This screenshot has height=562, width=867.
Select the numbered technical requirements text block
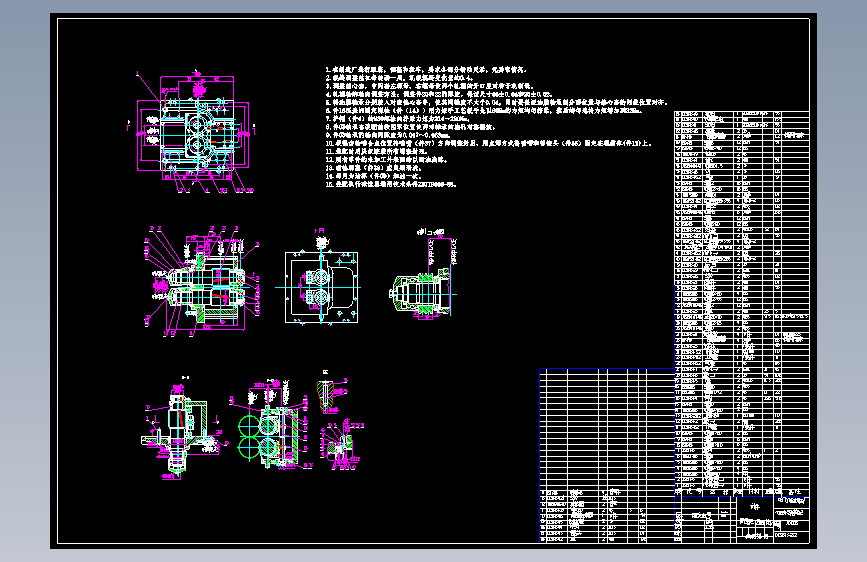497,127
